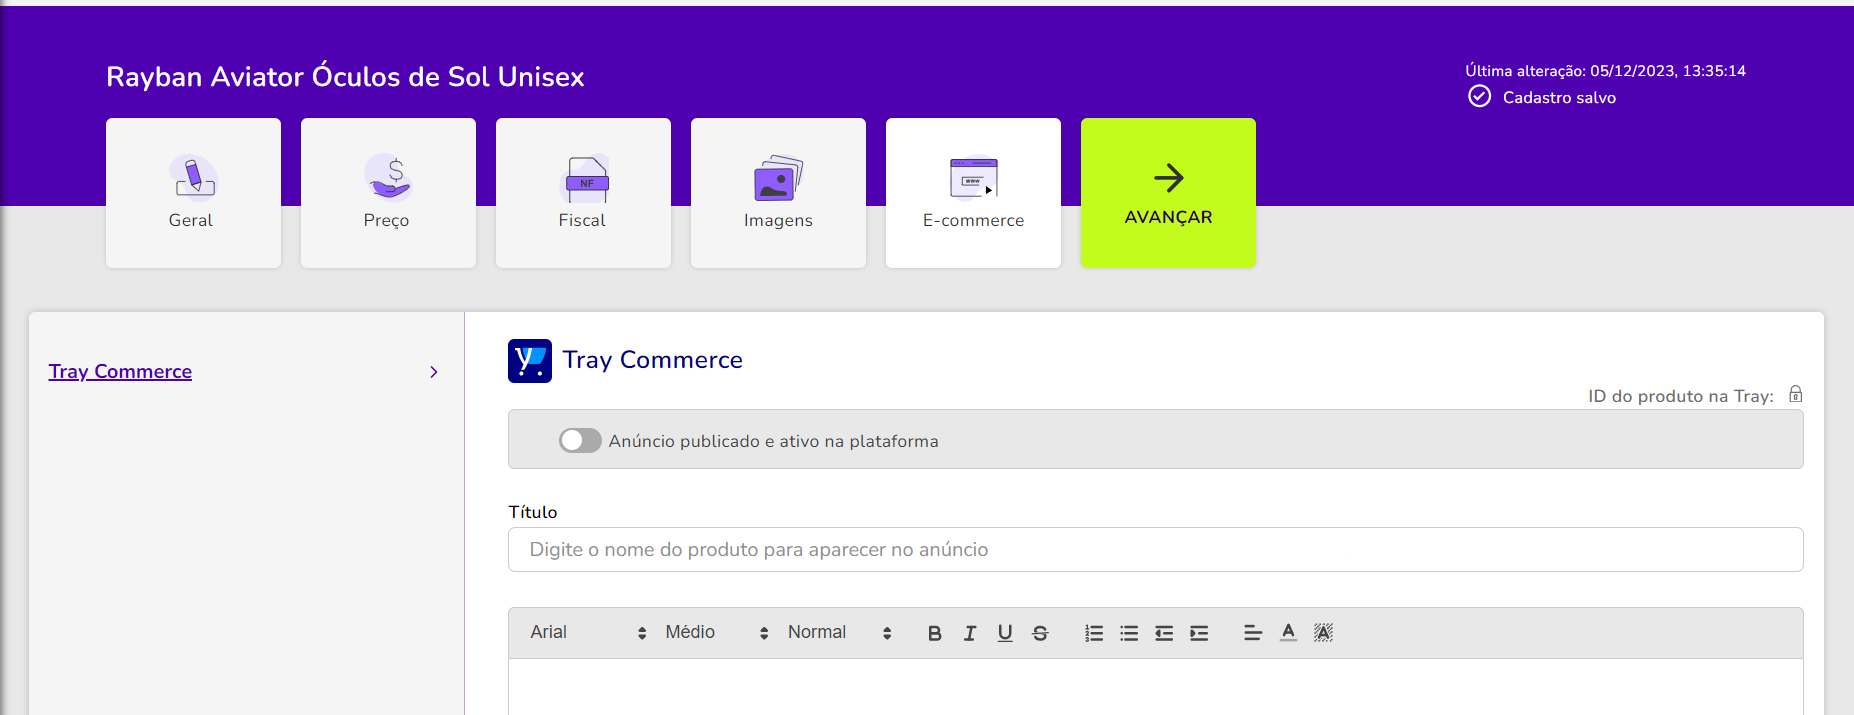Click the AVANÇAR button
This screenshot has width=1854, height=715.
[x=1168, y=193]
